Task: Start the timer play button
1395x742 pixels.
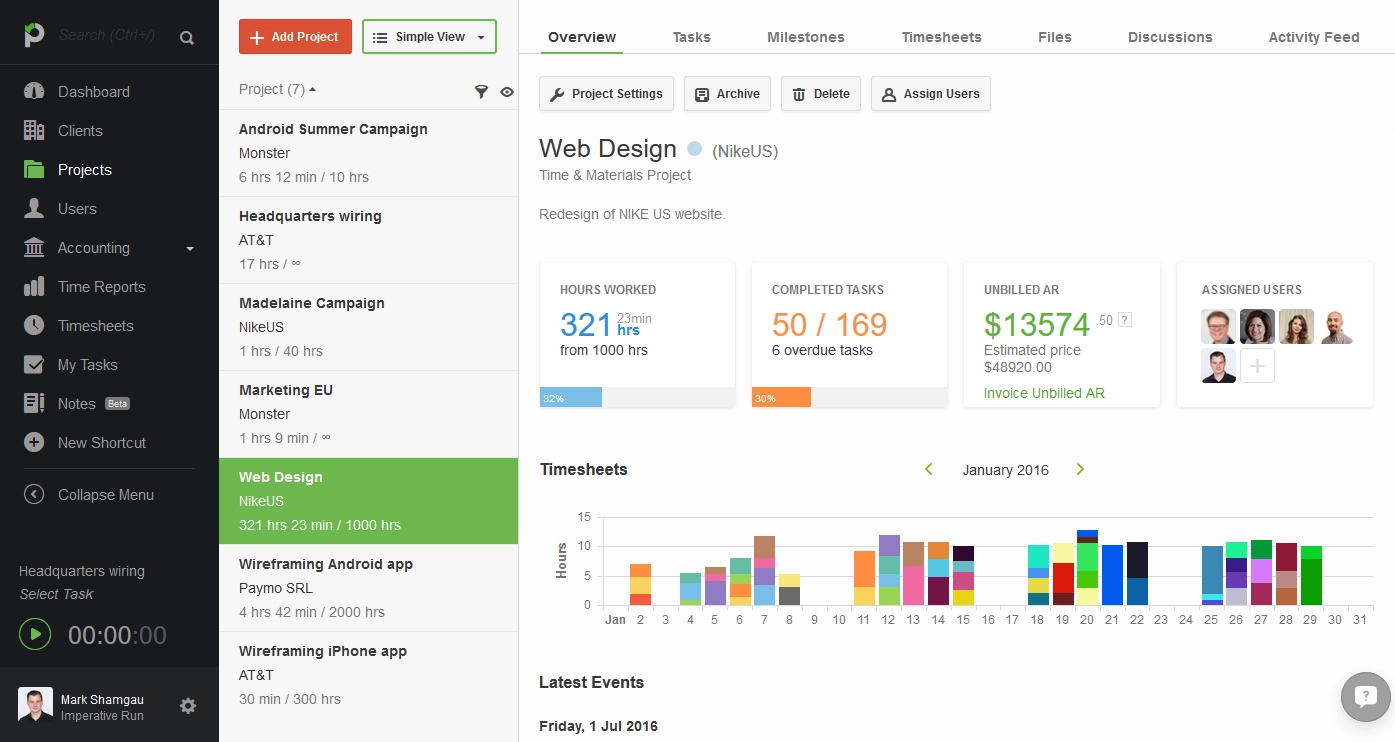Action: tap(35, 634)
